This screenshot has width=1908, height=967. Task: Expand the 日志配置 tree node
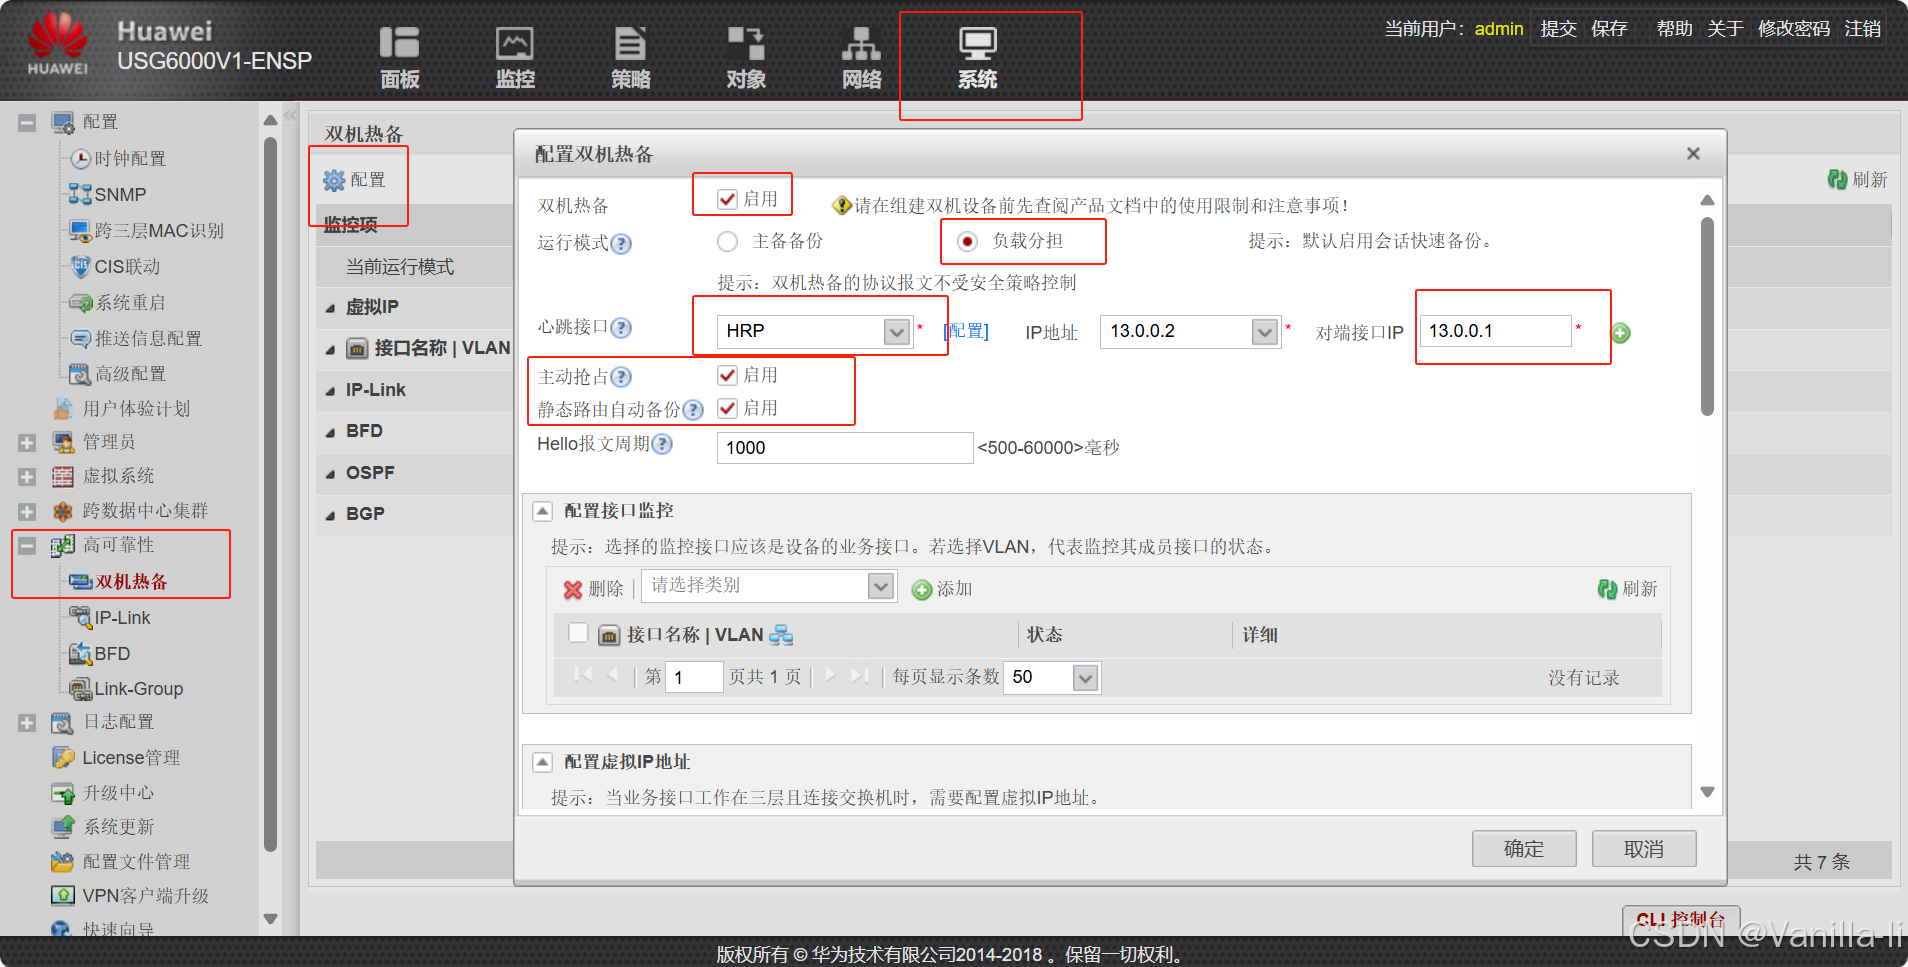[27, 723]
